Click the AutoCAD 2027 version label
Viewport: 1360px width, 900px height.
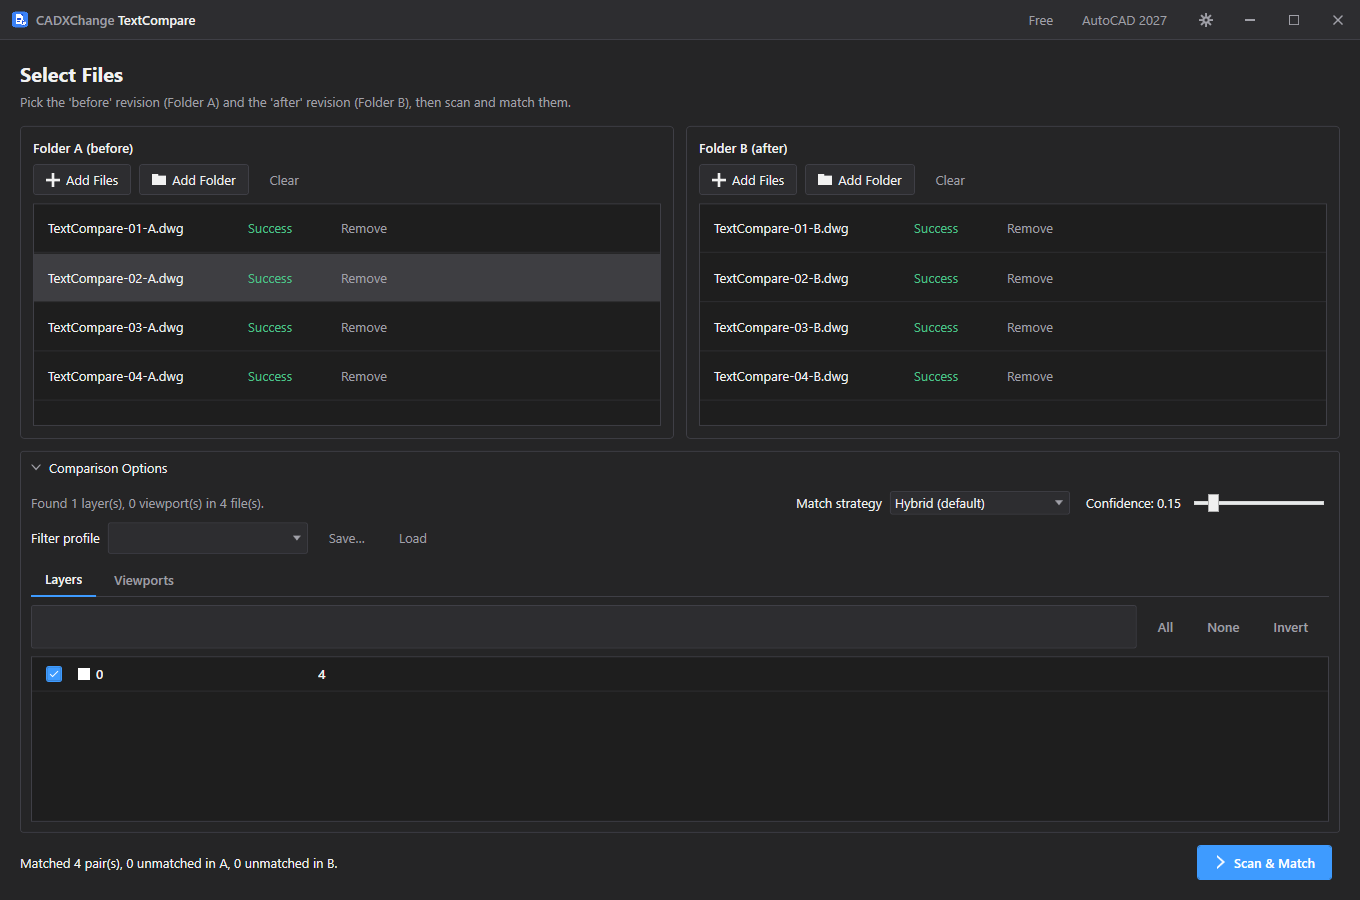point(1124,21)
